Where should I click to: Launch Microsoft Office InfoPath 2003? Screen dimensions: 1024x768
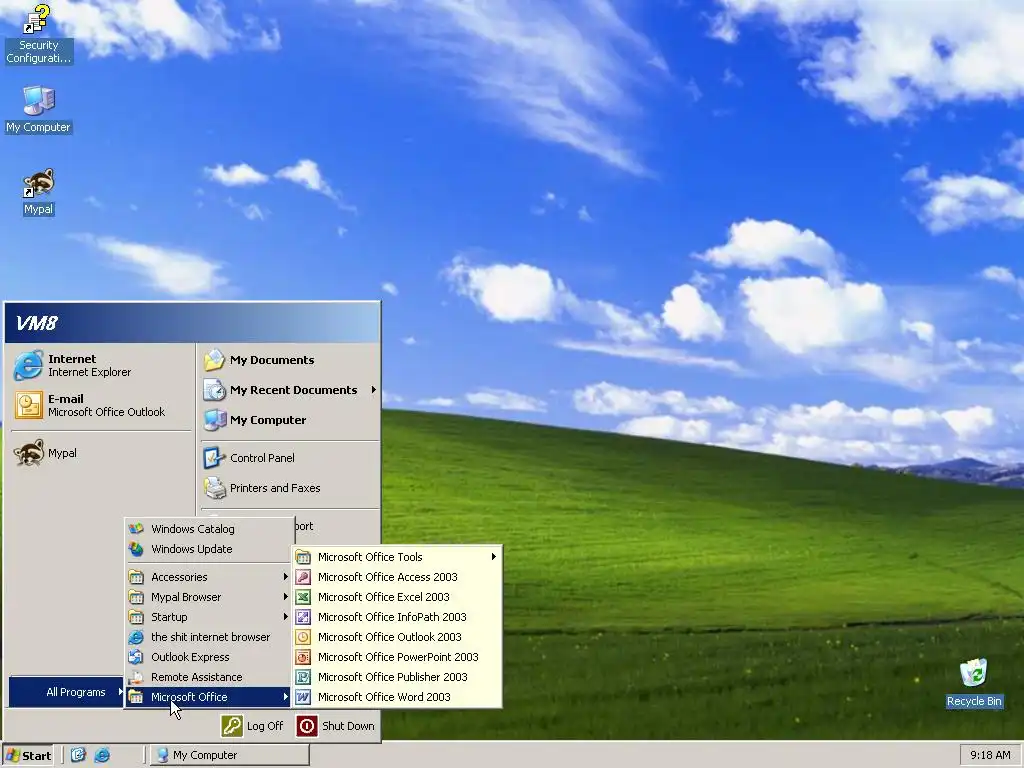(396, 617)
